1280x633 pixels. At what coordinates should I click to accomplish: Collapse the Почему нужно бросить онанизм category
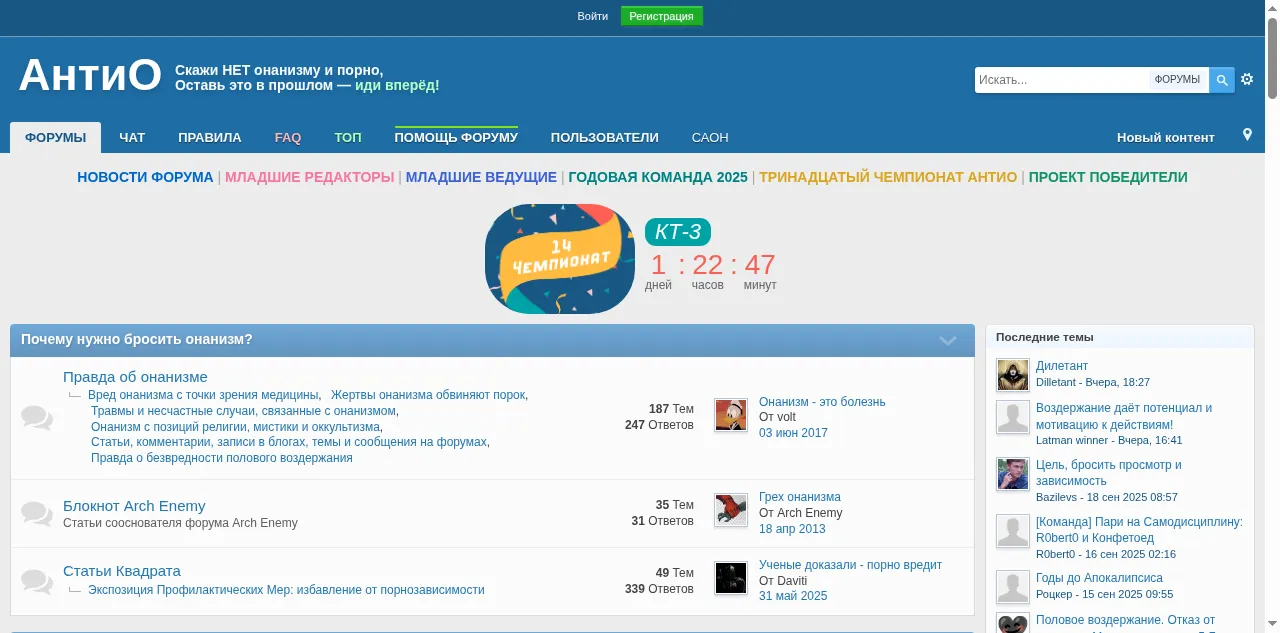click(948, 340)
